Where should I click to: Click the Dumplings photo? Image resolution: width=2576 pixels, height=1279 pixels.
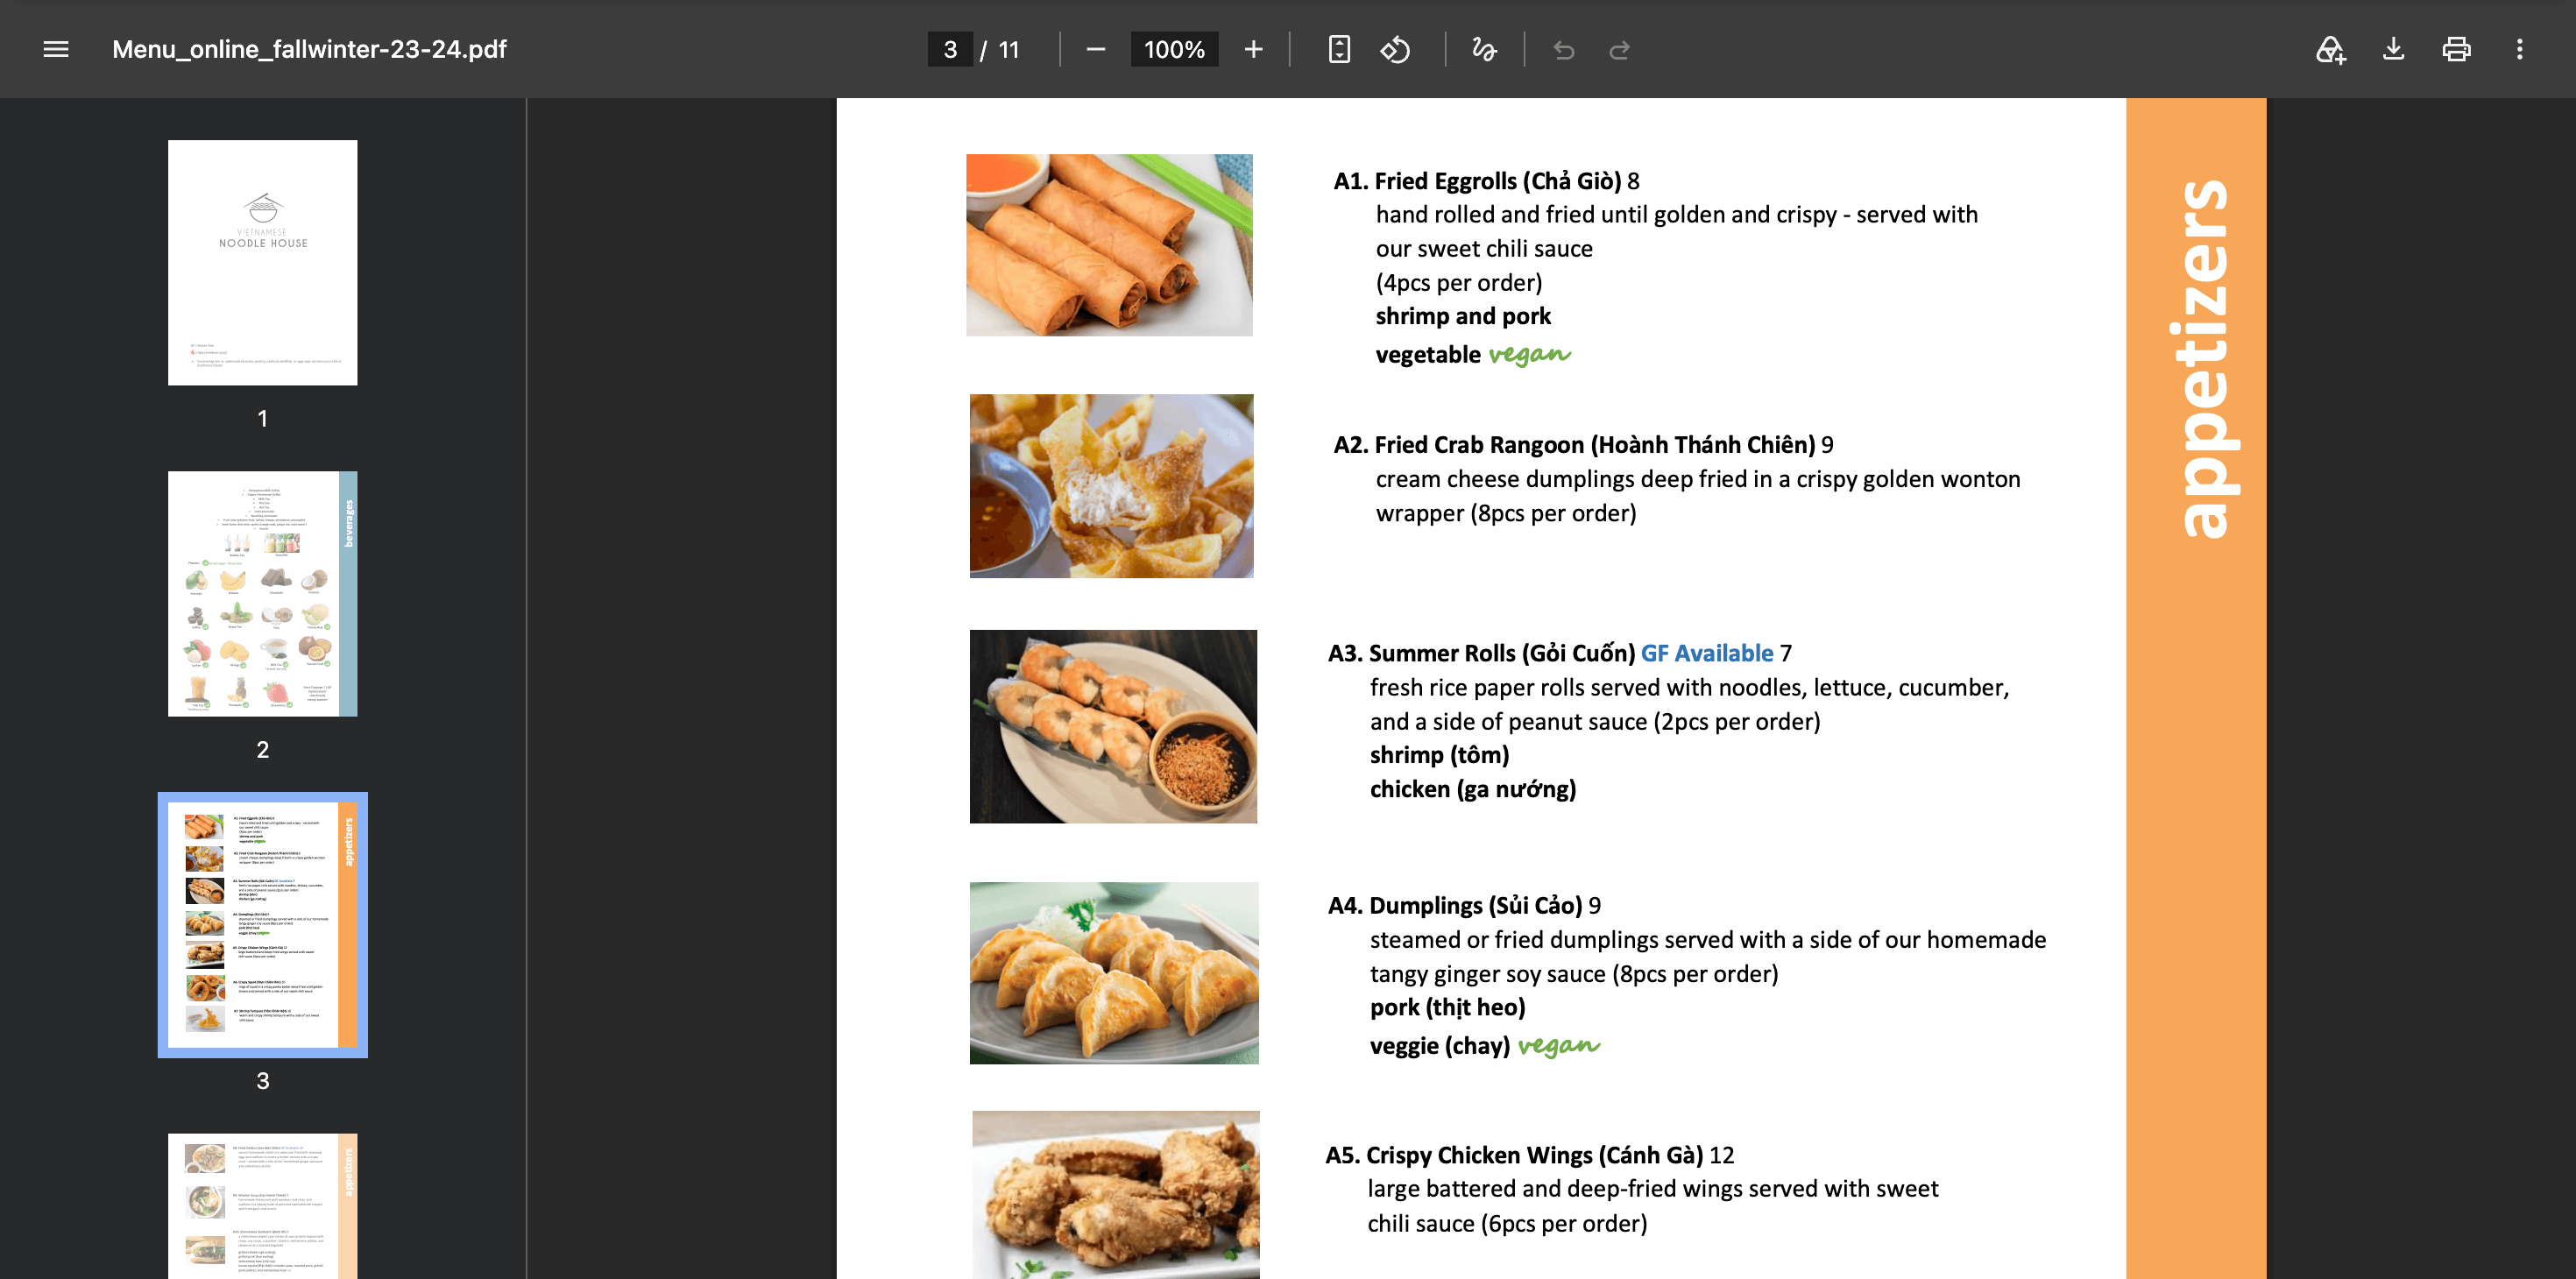click(x=1114, y=973)
